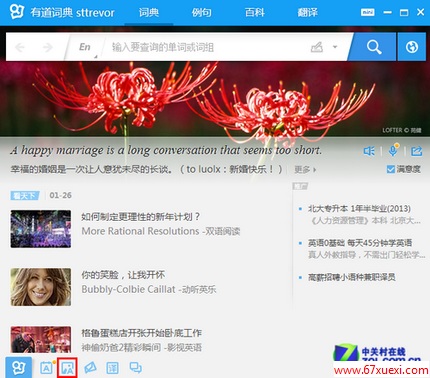Open the 译 translation icon in bottom toolbar

coord(112,368)
